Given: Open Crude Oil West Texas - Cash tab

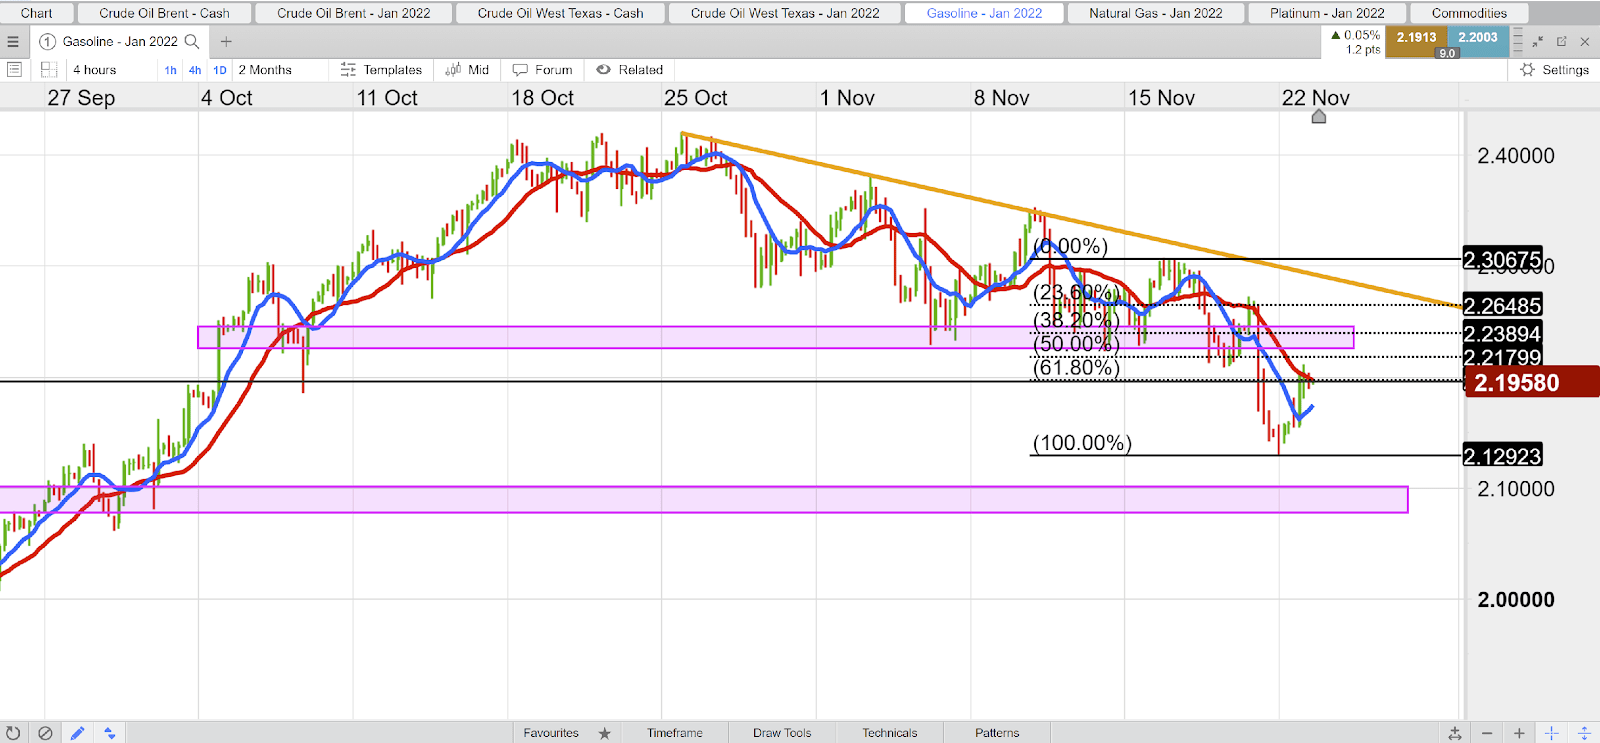Looking at the screenshot, I should point(560,13).
